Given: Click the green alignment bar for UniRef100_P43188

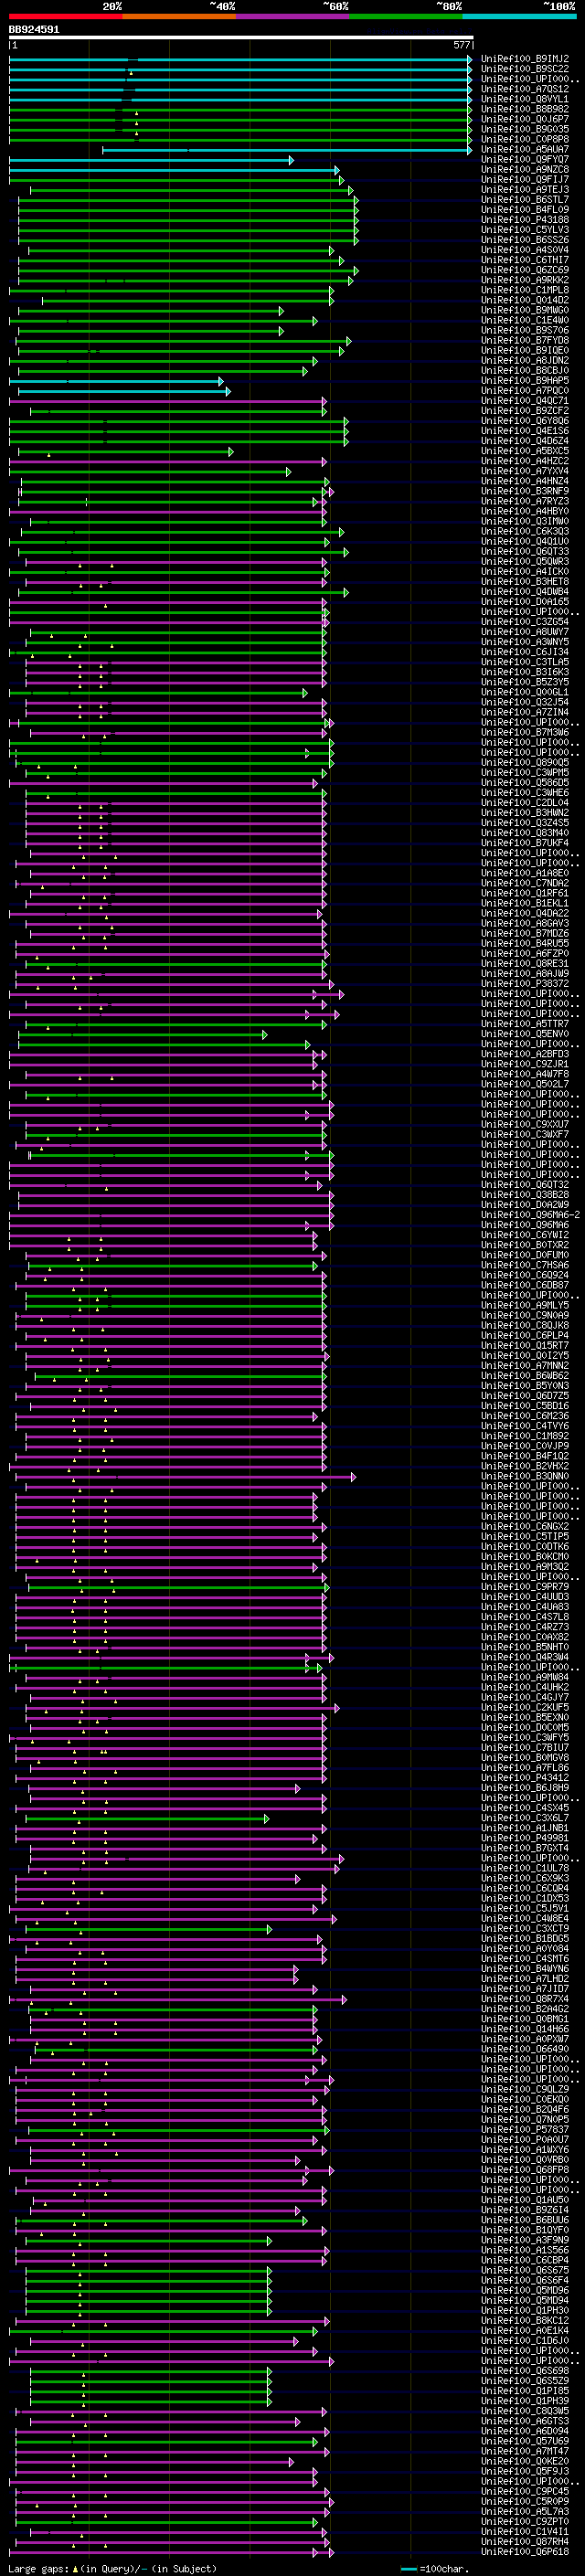Looking at the screenshot, I should (188, 220).
